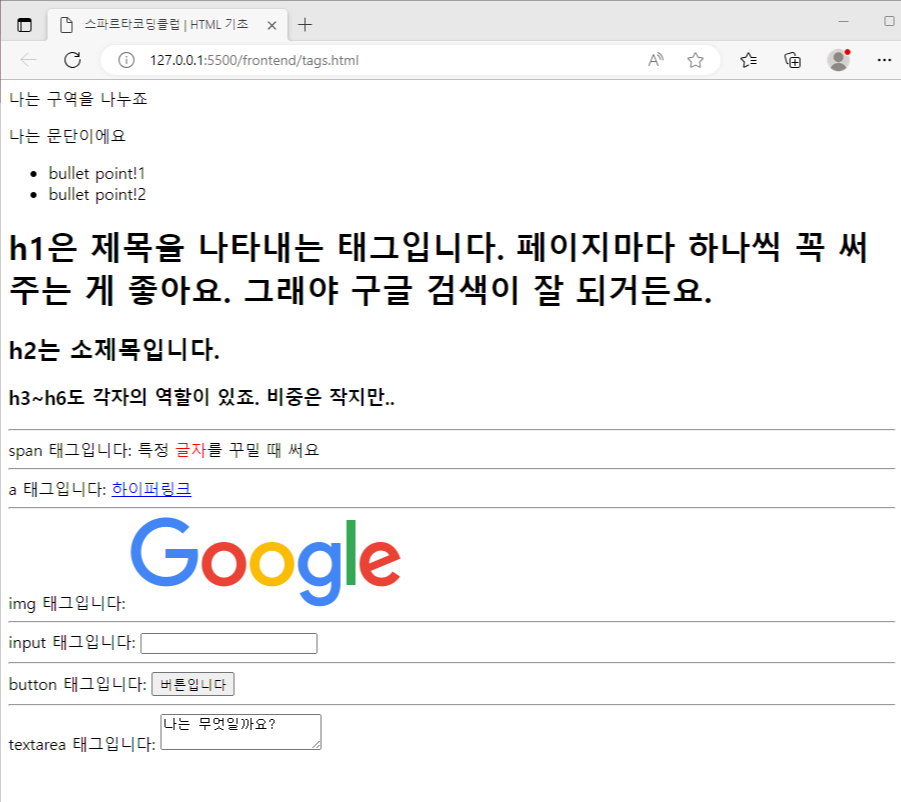Click inside the 나는 무엇일까요? textarea
This screenshot has height=802, width=901.
[241, 732]
